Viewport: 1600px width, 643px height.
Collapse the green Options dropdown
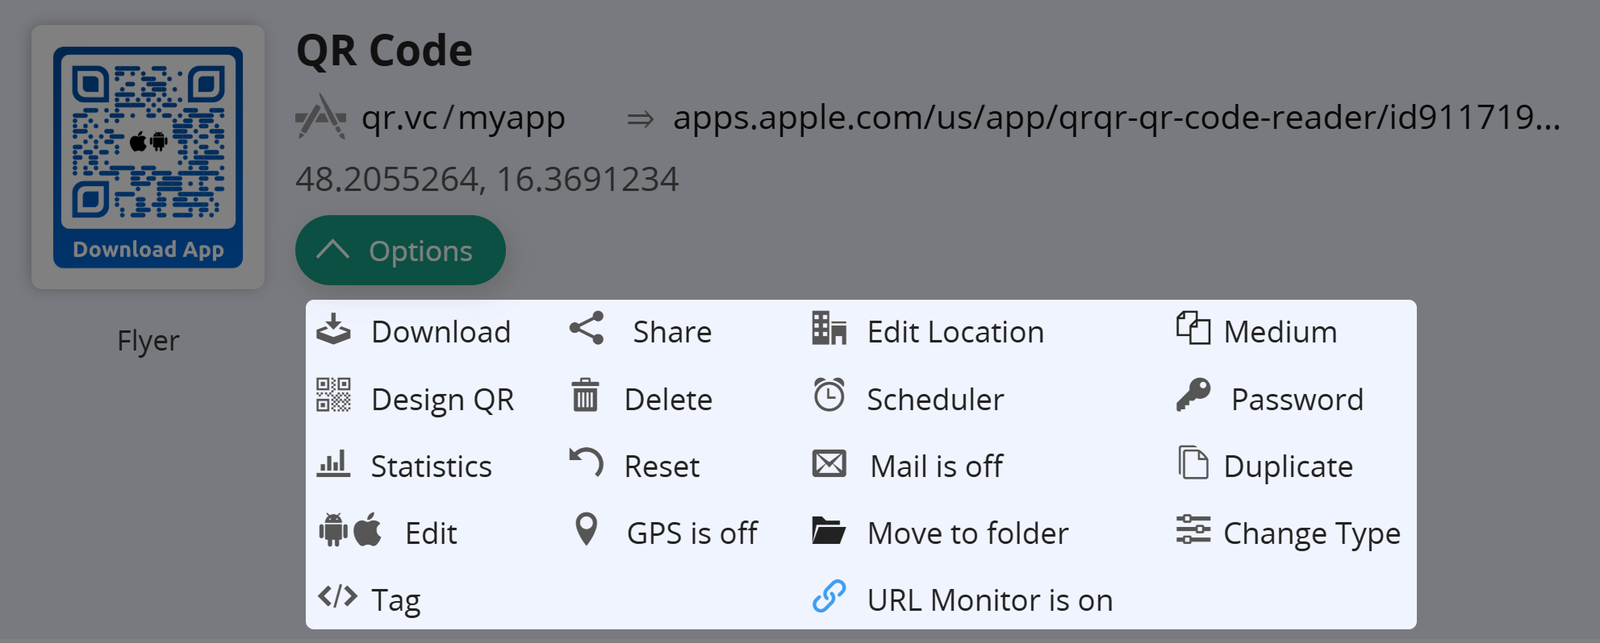pyautogui.click(x=400, y=250)
